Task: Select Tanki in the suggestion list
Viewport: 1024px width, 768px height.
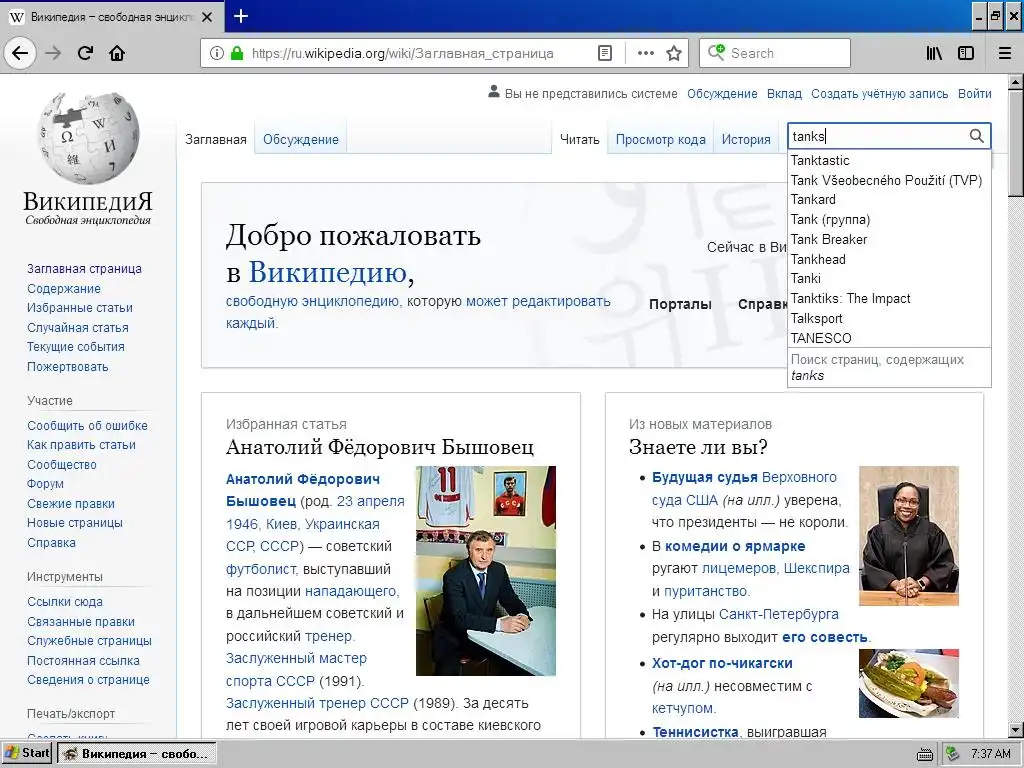Action: tap(889, 279)
